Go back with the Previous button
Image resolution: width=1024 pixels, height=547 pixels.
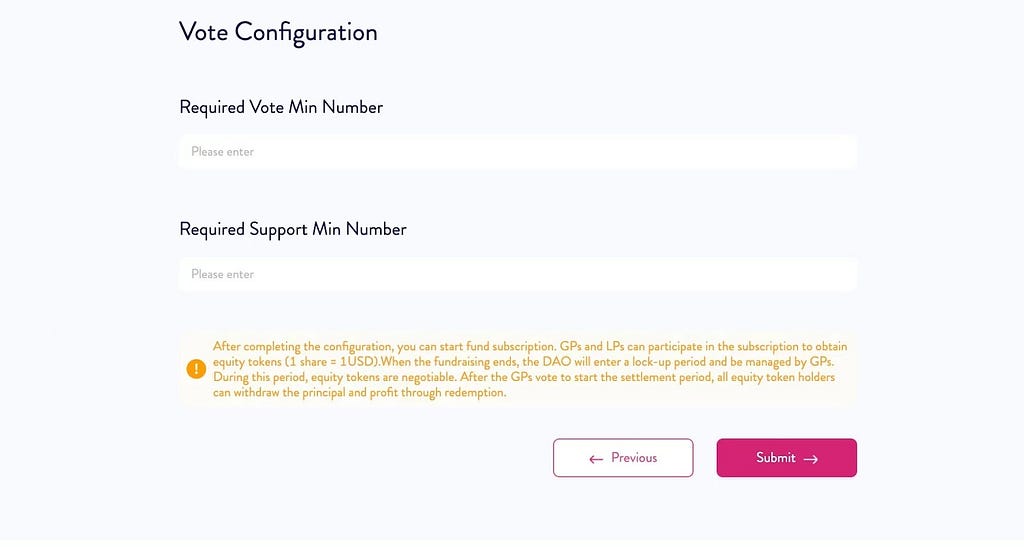click(x=622, y=458)
